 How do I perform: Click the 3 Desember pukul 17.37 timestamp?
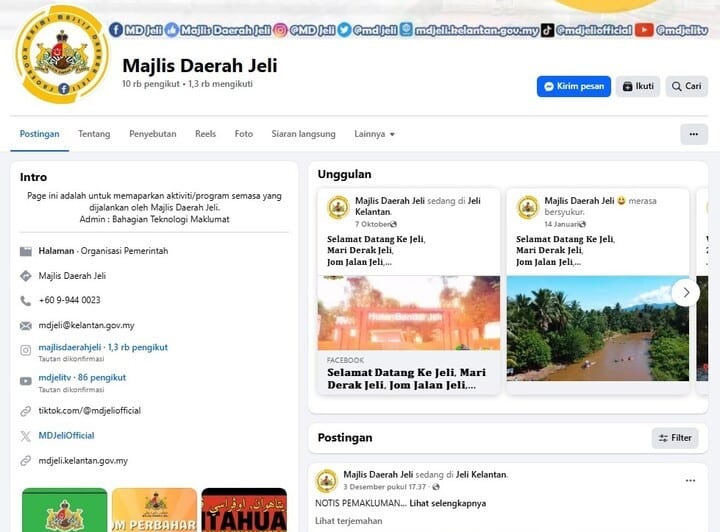385,487
